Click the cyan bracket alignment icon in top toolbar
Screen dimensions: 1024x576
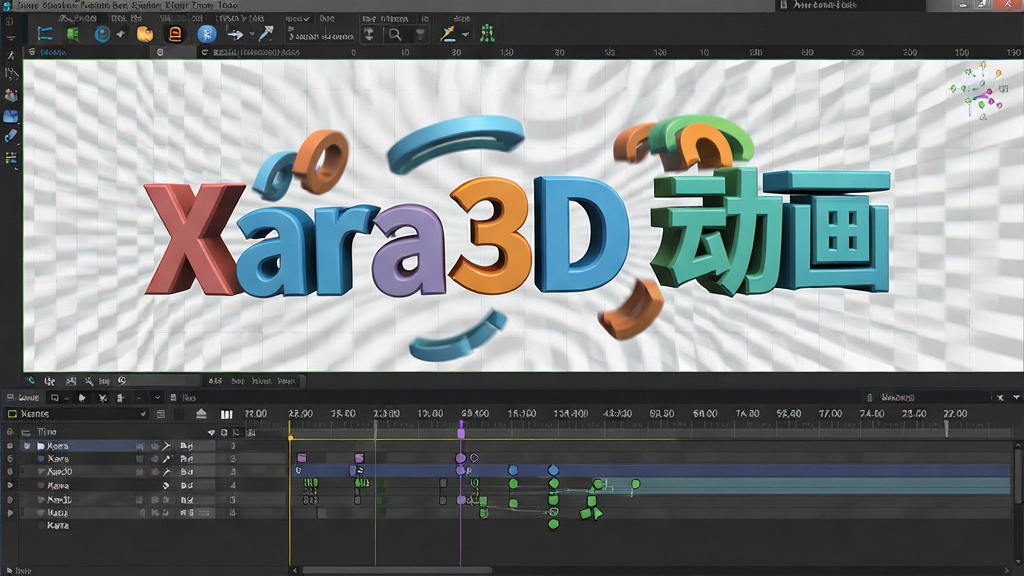45,34
